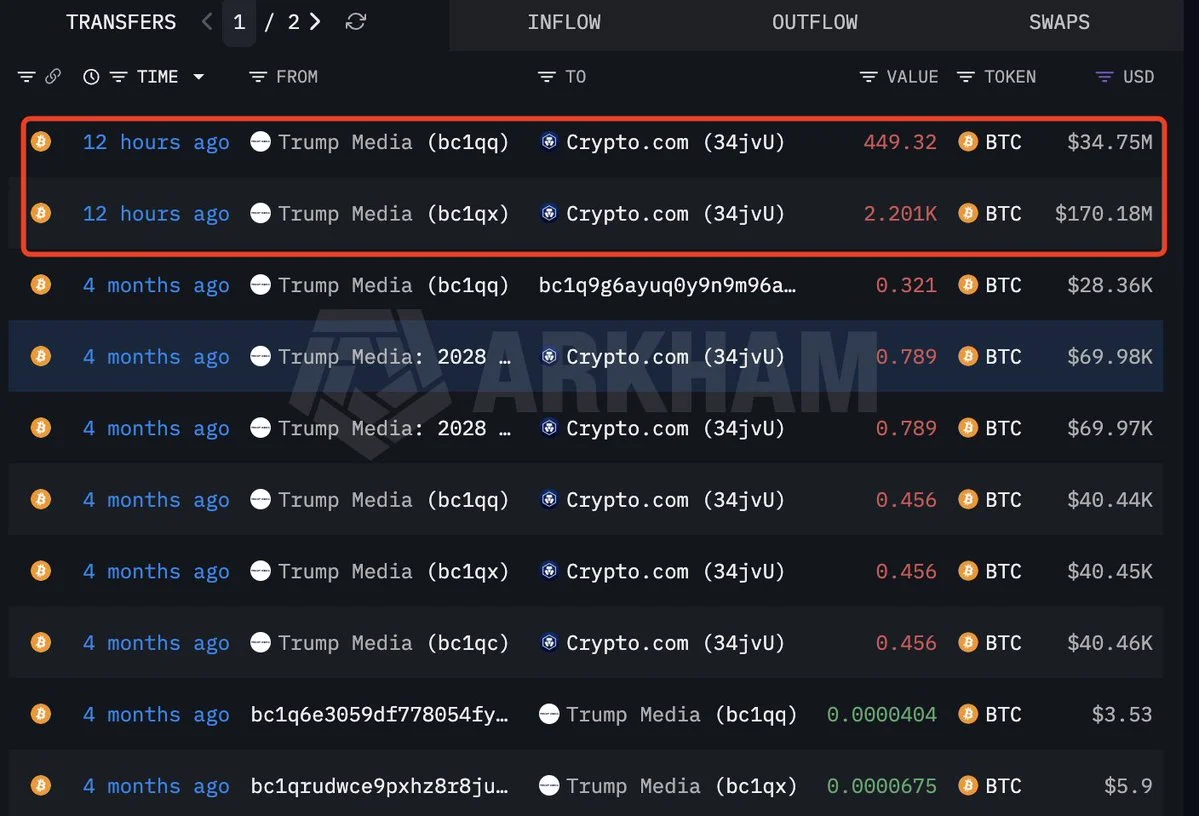Open sender address bc1q6e3059df778054fy…
This screenshot has width=1199, height=816.
click(379, 714)
